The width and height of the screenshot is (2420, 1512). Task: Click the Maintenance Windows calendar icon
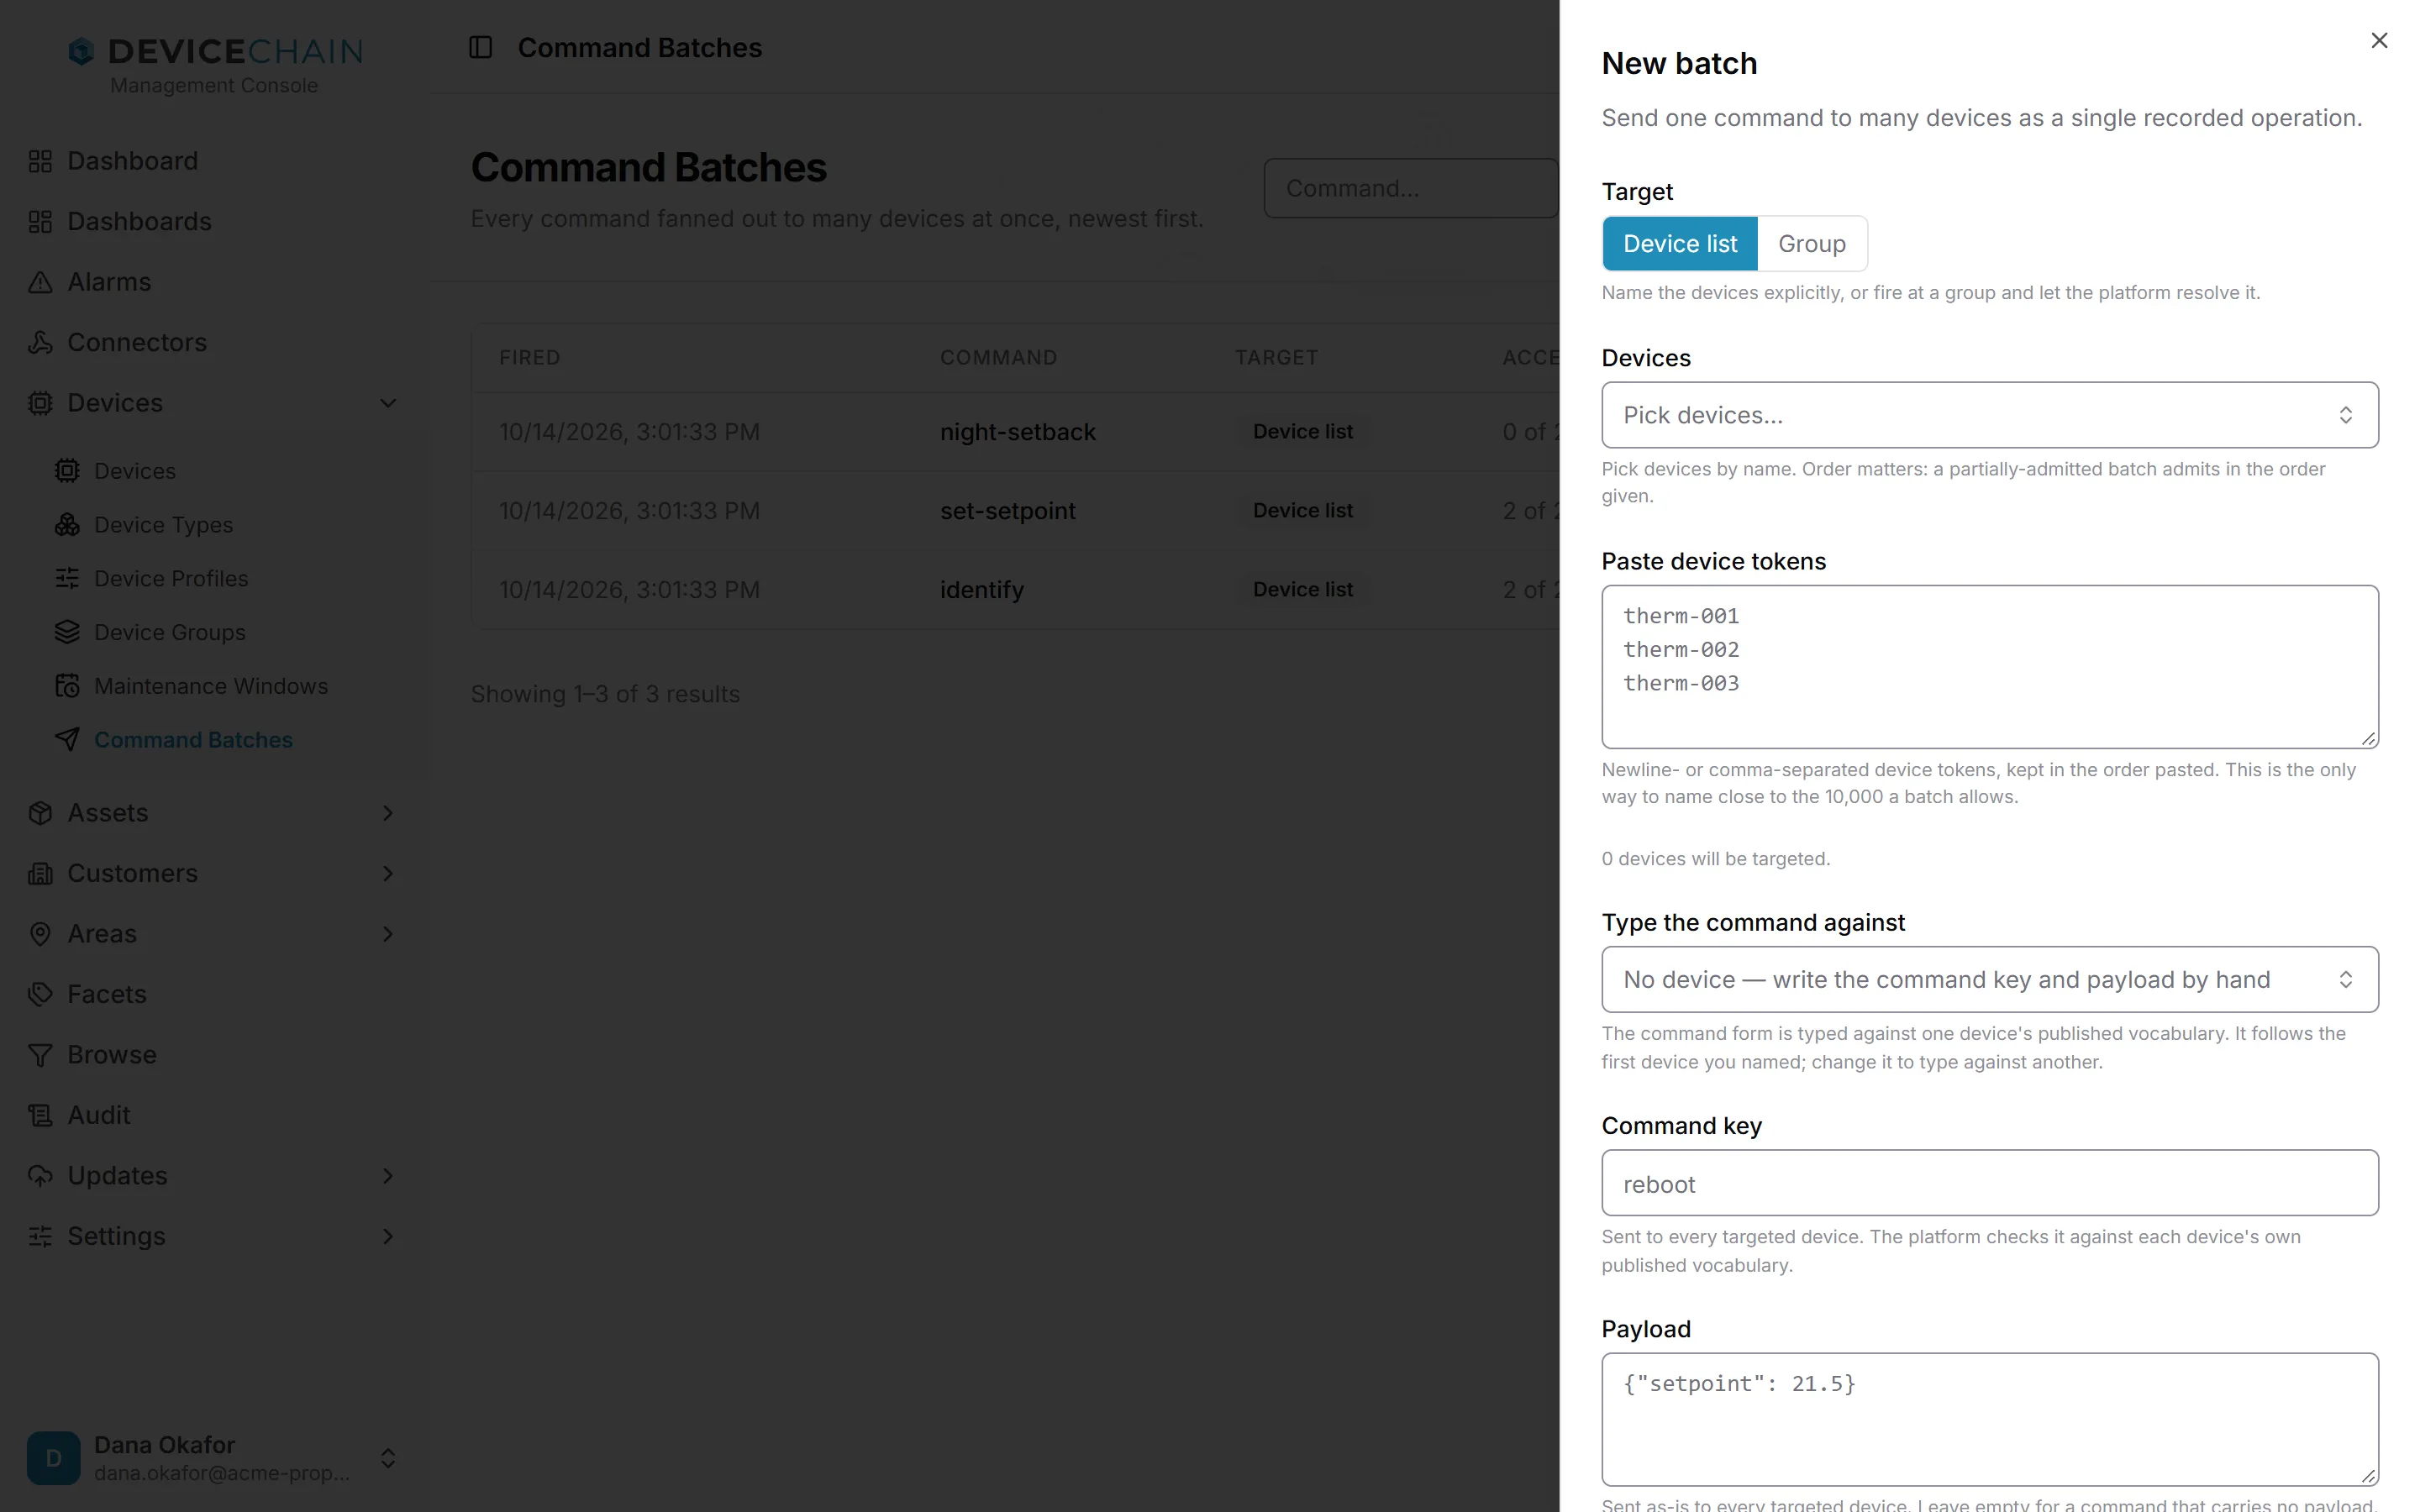67,686
